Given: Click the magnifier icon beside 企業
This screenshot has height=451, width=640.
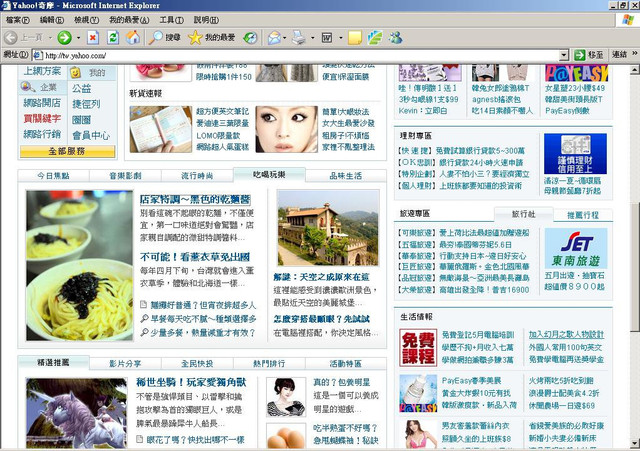Looking at the screenshot, I should point(27,87).
